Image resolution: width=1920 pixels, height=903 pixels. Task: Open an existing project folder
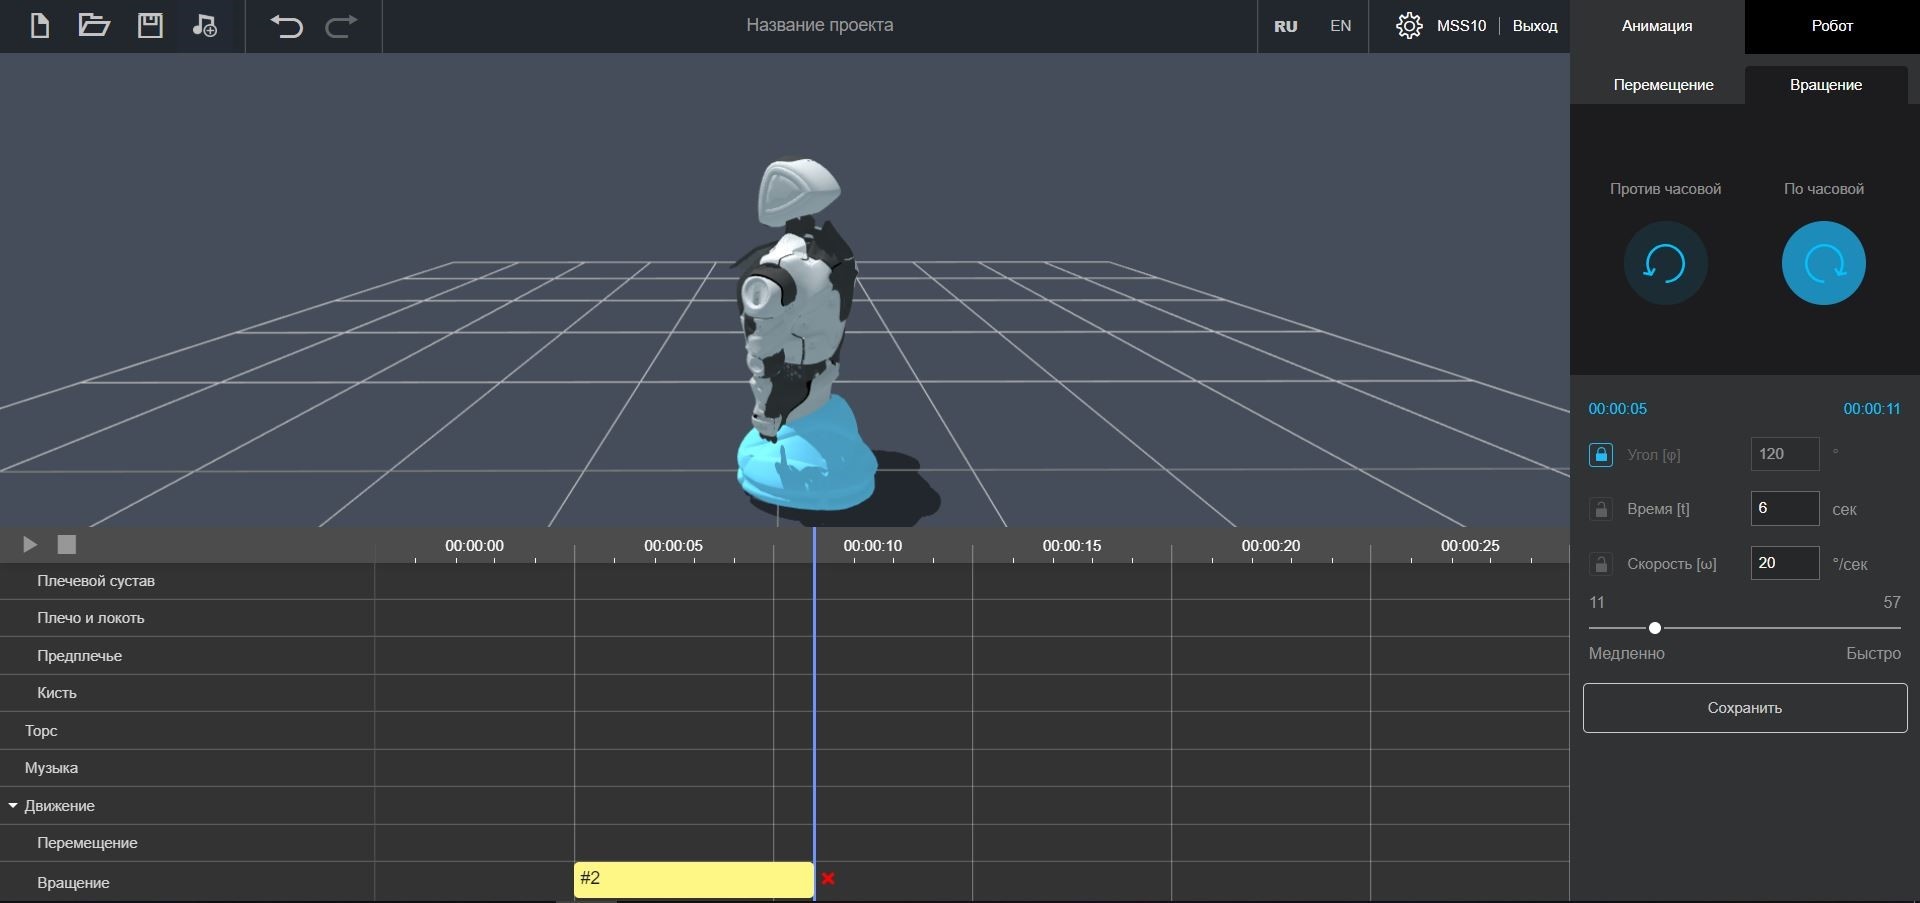click(x=94, y=26)
